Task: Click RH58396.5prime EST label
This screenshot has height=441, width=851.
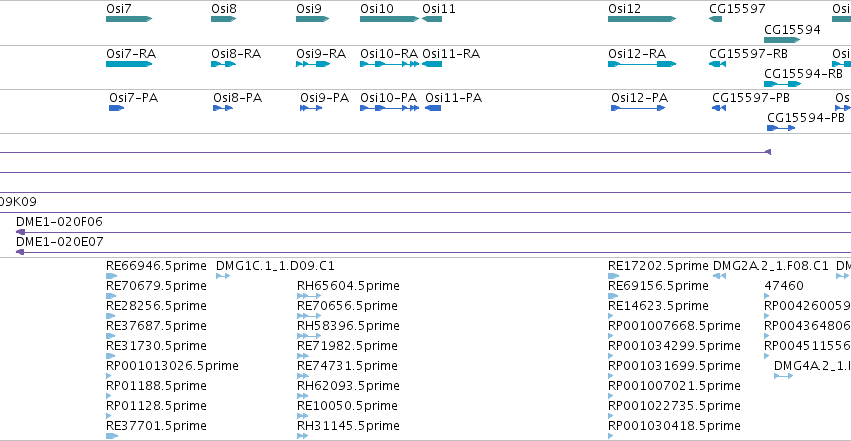Action: coord(348,325)
